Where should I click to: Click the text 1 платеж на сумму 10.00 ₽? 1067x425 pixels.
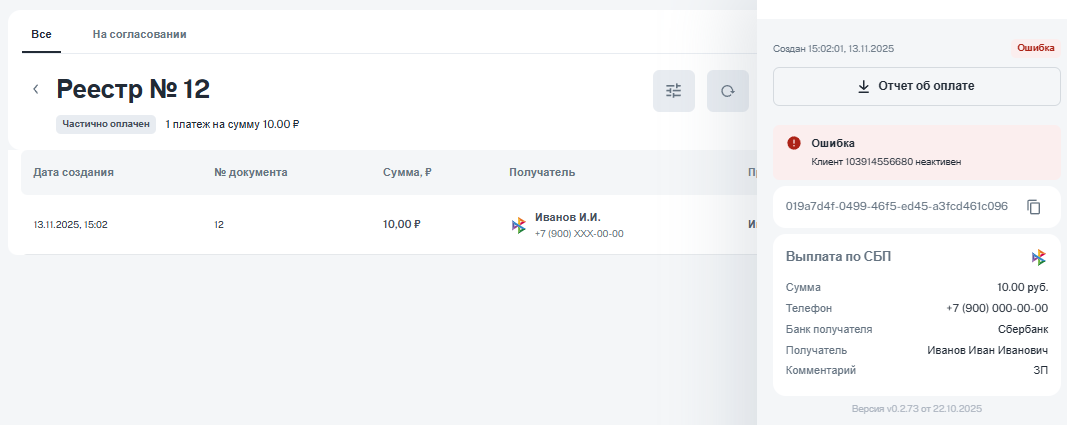click(x=233, y=124)
